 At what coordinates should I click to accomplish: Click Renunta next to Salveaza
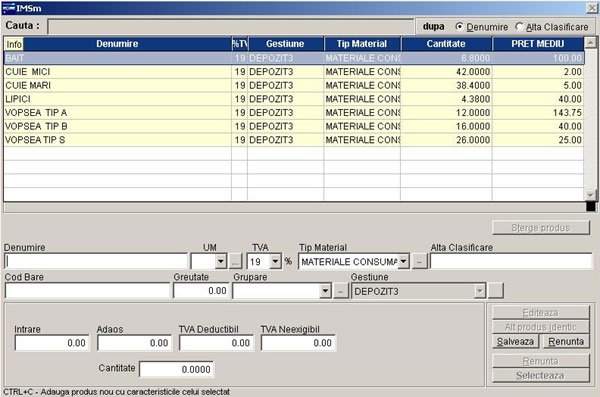click(x=566, y=341)
